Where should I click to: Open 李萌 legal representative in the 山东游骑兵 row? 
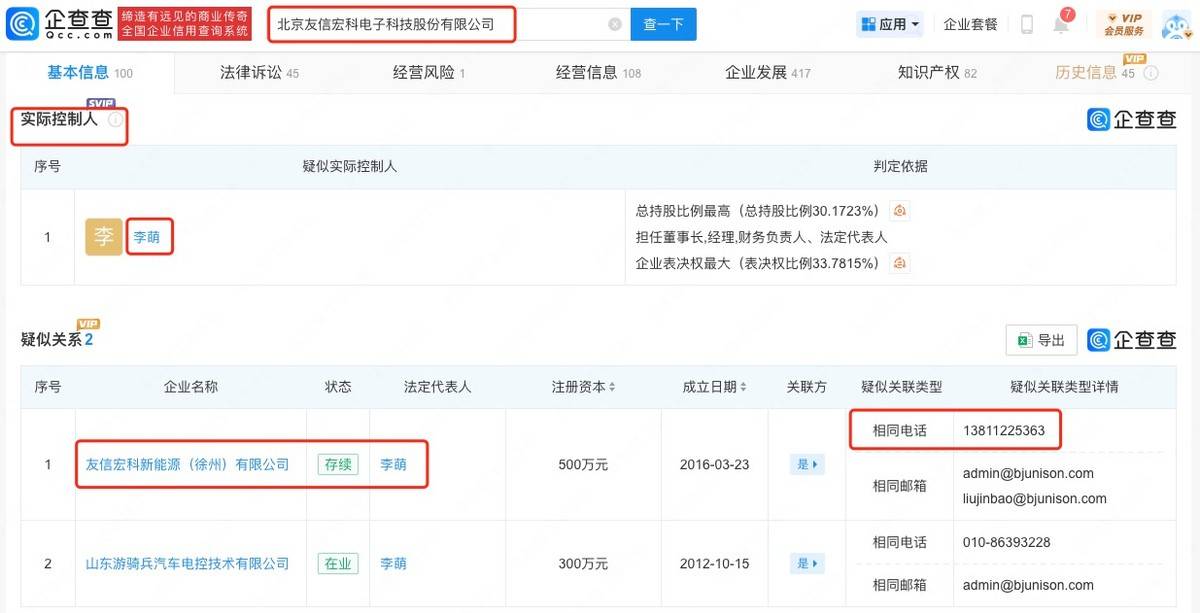tap(393, 564)
